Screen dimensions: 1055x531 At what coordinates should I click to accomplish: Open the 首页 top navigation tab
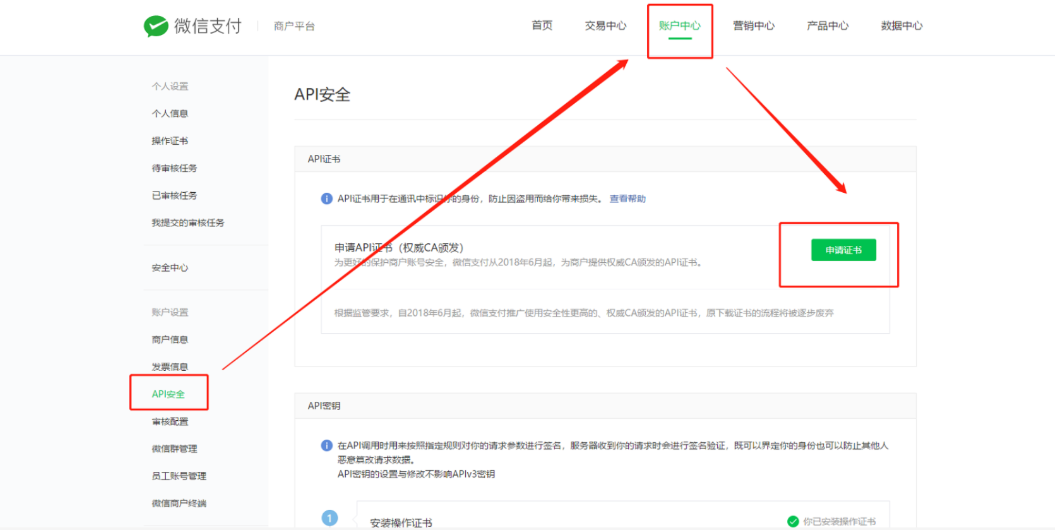[x=542, y=26]
